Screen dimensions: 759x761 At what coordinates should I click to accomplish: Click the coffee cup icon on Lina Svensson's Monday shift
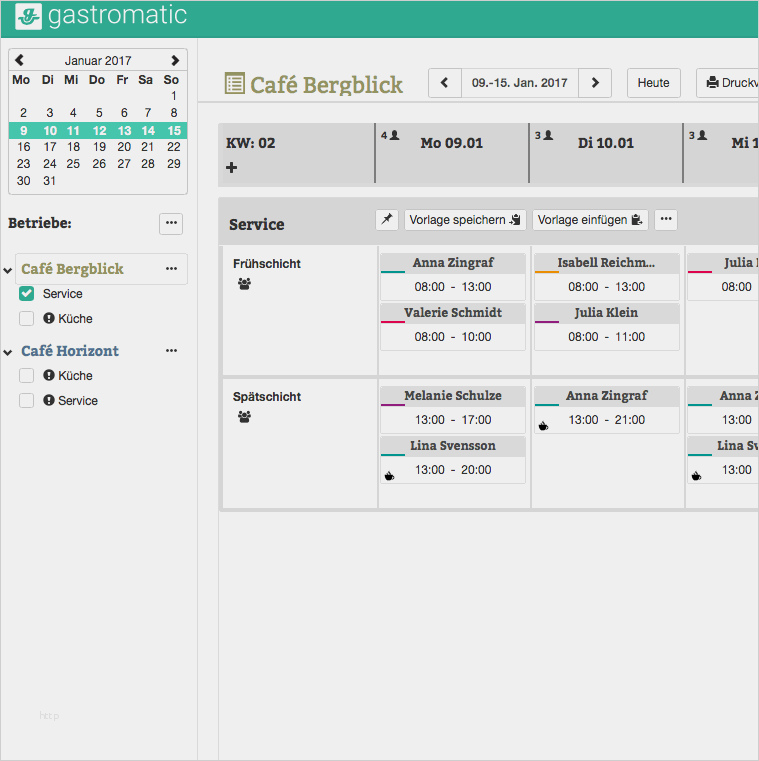click(x=389, y=476)
